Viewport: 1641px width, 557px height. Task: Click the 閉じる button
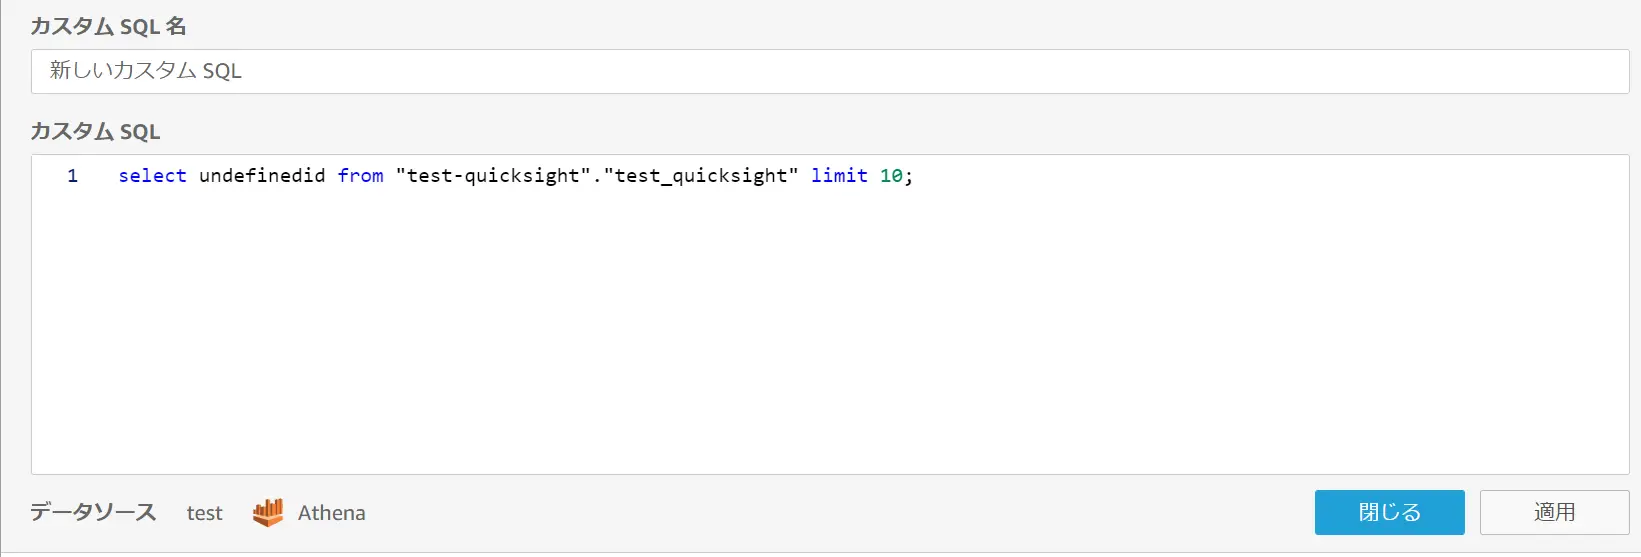point(1389,512)
